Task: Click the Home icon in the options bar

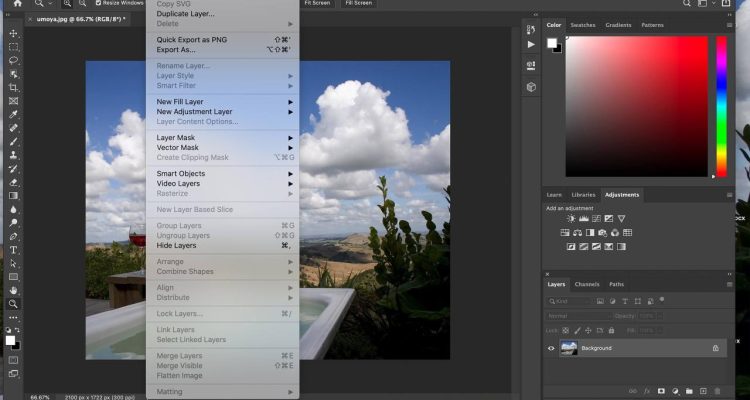Action: [18, 3]
